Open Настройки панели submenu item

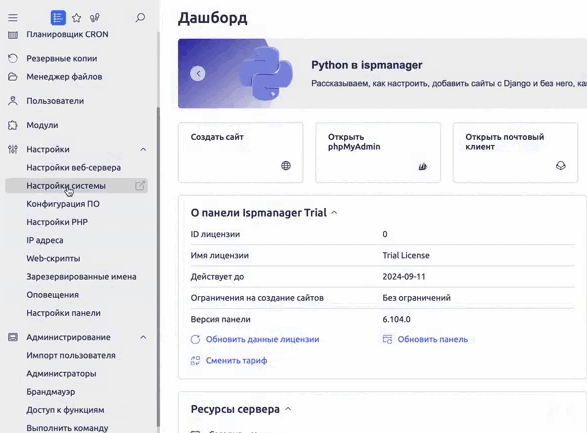(63, 313)
